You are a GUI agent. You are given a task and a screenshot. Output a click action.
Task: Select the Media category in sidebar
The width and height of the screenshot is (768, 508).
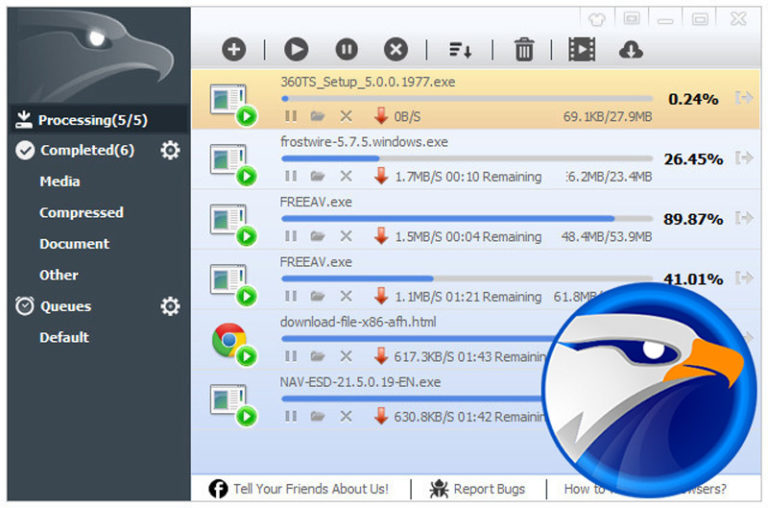pos(60,181)
